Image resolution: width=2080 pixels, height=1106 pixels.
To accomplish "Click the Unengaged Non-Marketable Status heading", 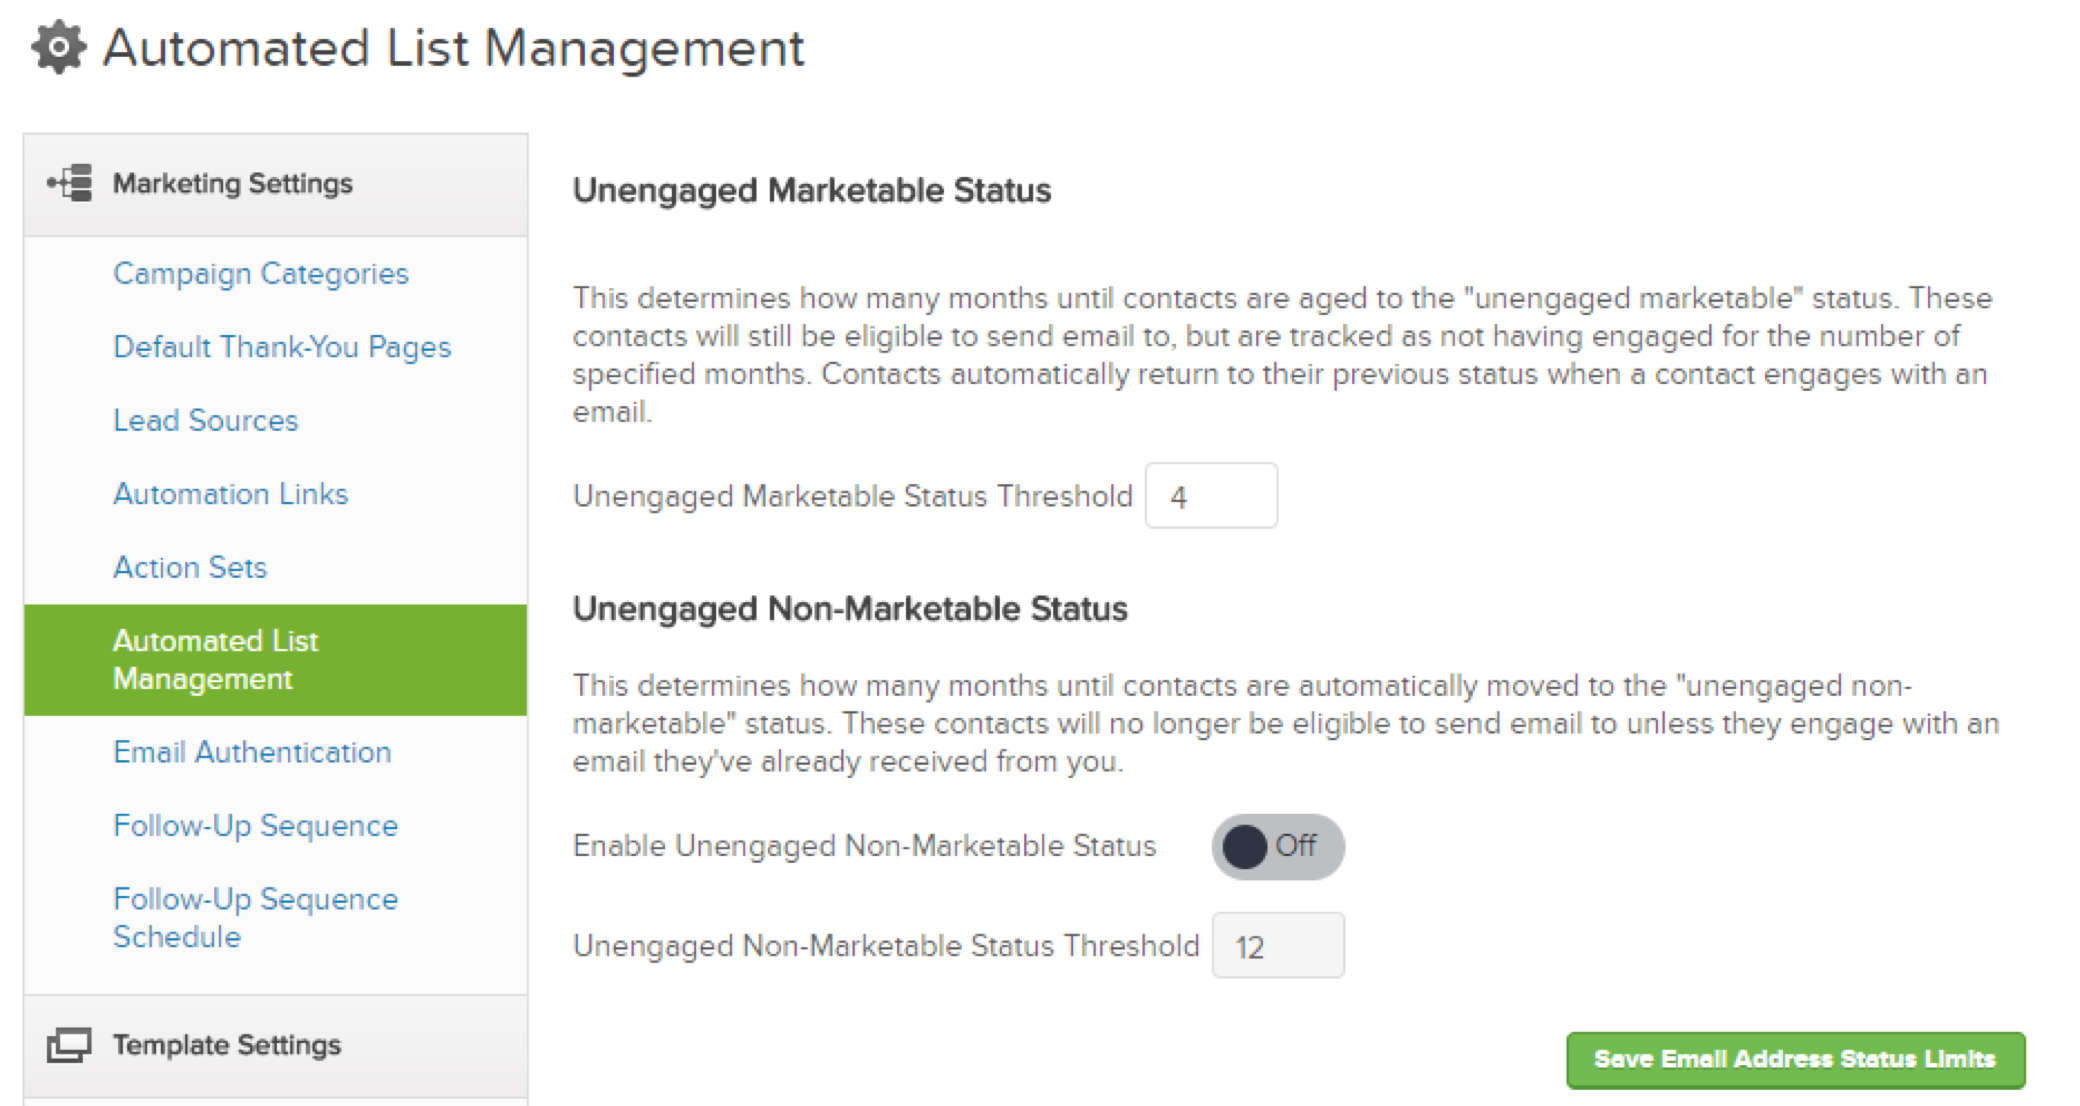I will point(850,609).
